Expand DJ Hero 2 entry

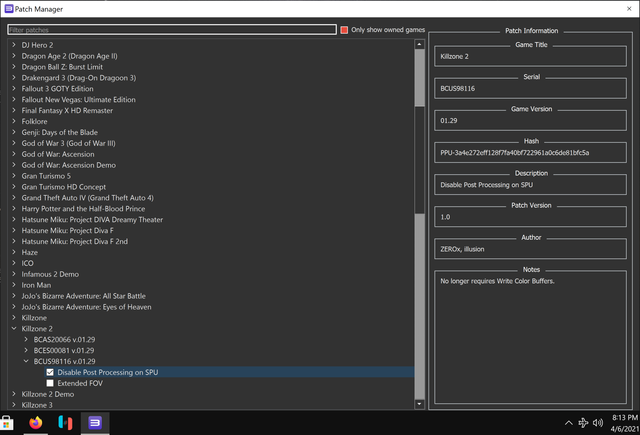(x=14, y=45)
